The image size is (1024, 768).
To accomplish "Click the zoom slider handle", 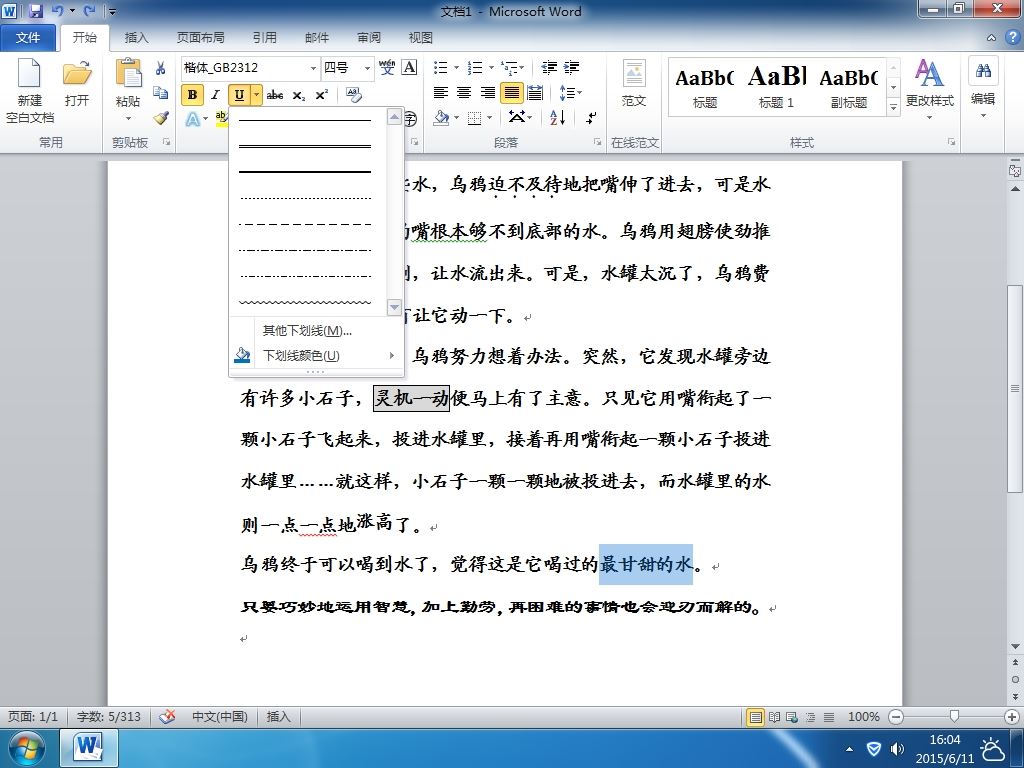I will pos(954,717).
